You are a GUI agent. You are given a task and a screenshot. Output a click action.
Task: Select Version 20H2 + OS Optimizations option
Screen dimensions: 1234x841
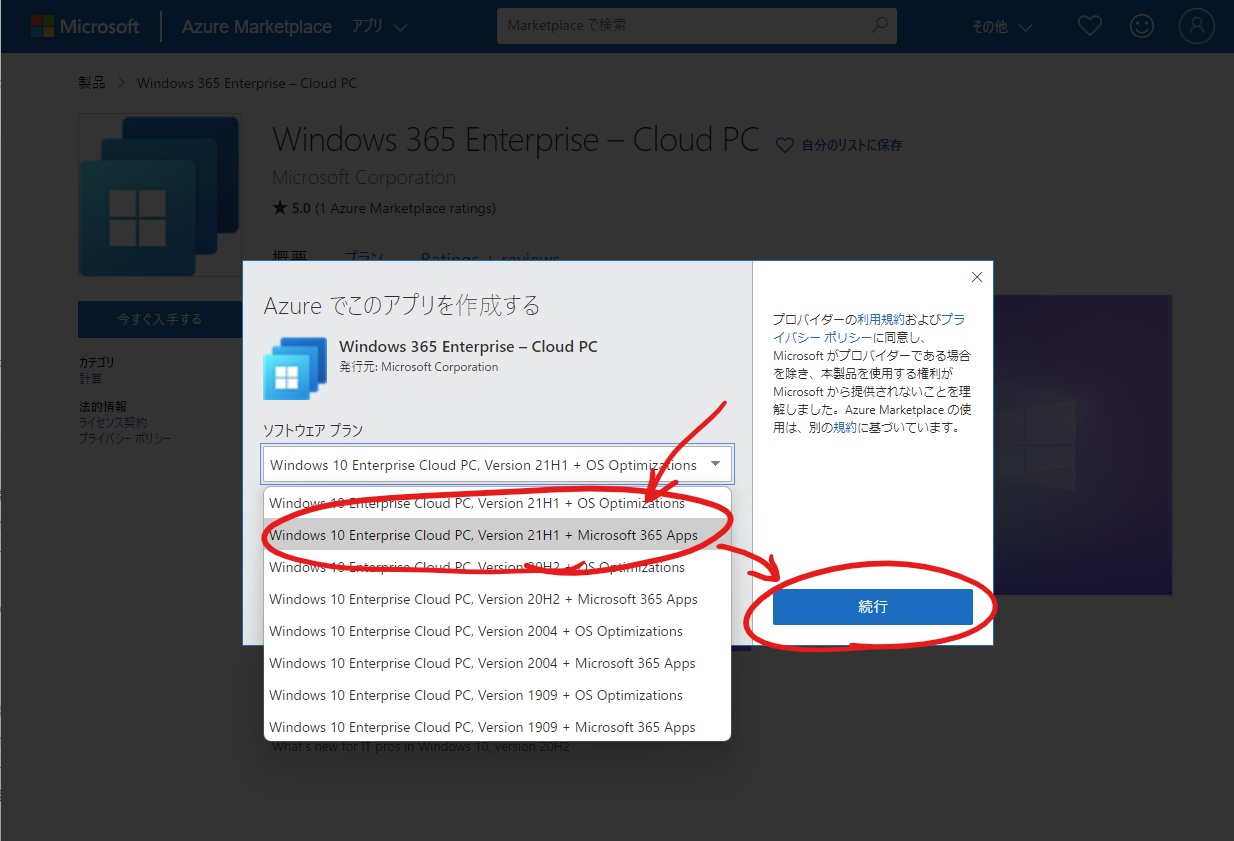[x=497, y=567]
